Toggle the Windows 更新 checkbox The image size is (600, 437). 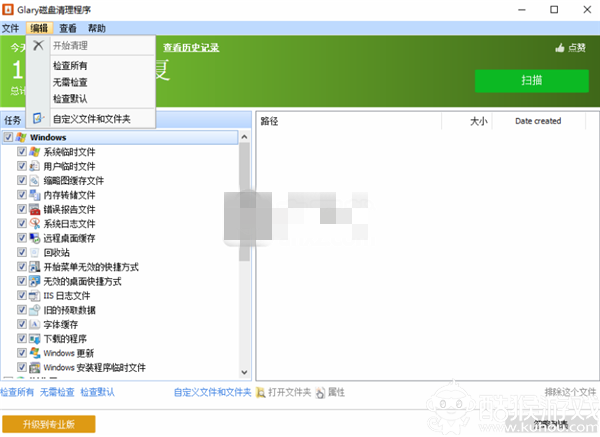(x=22, y=353)
